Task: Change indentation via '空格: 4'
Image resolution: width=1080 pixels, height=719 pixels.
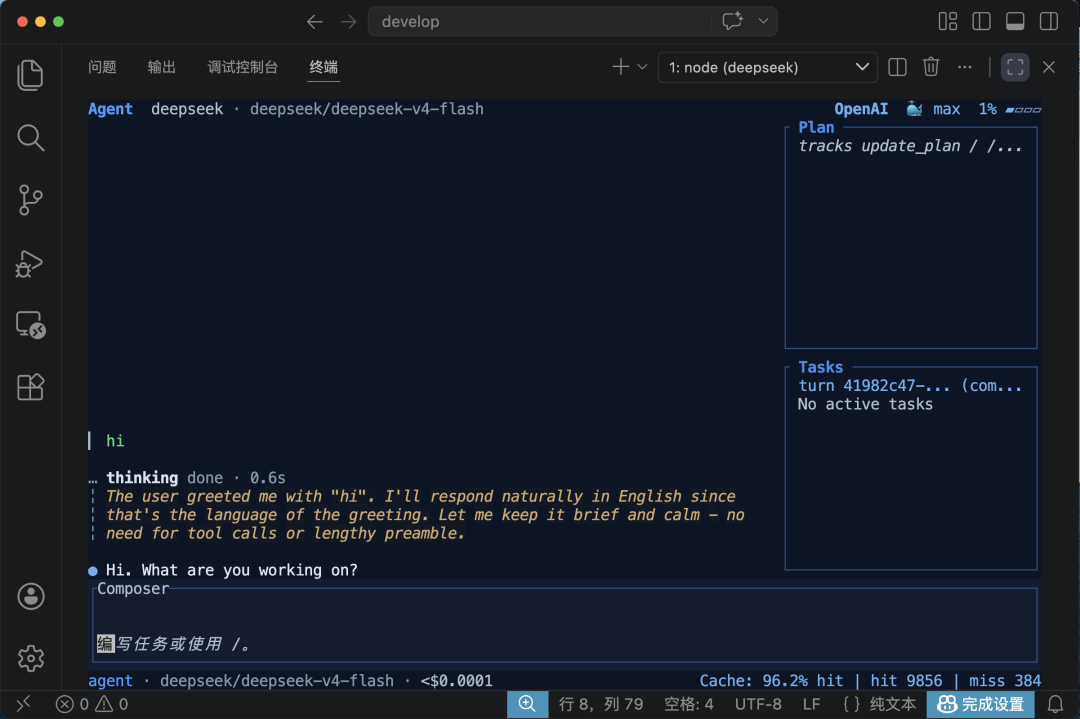Action: tap(689, 704)
